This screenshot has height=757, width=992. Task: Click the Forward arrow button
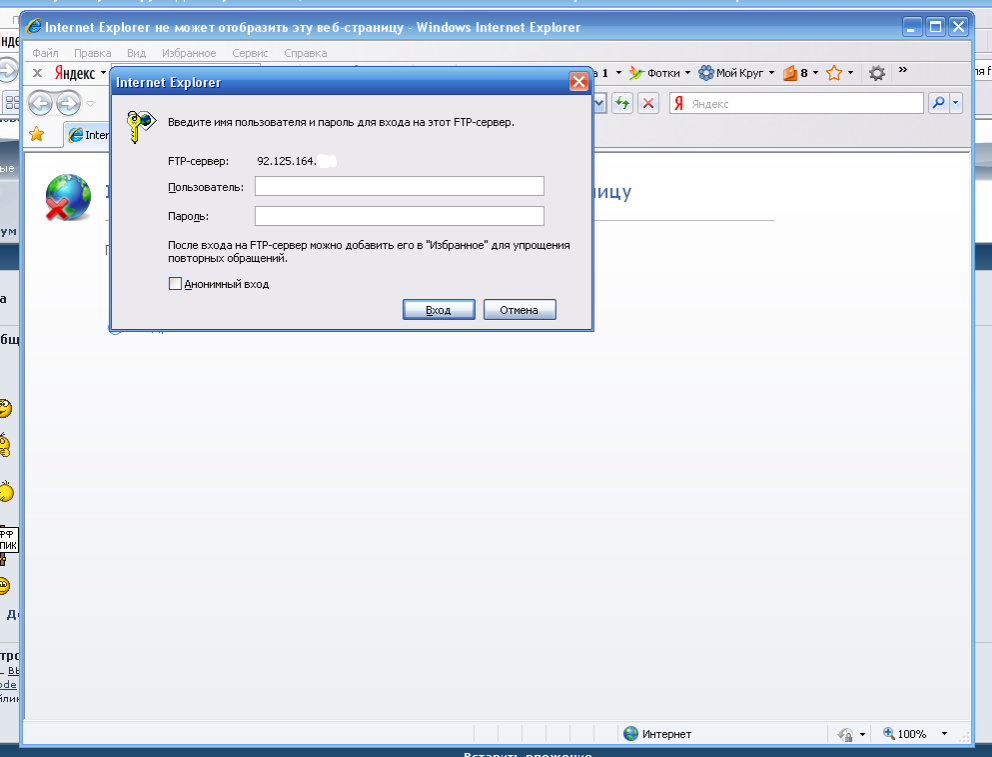click(68, 103)
